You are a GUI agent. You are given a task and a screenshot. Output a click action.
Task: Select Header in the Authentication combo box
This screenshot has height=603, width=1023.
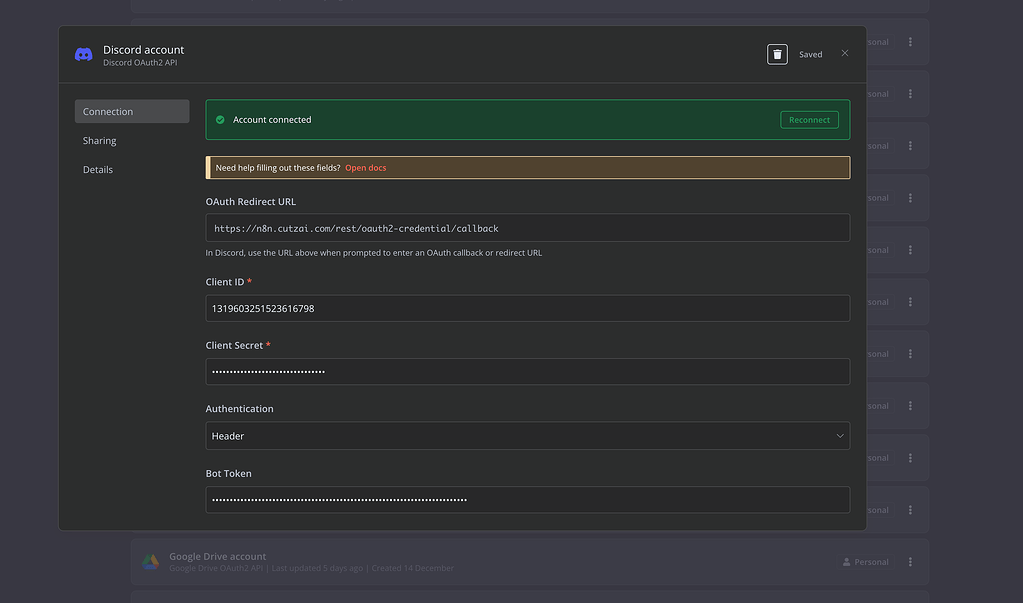527,435
